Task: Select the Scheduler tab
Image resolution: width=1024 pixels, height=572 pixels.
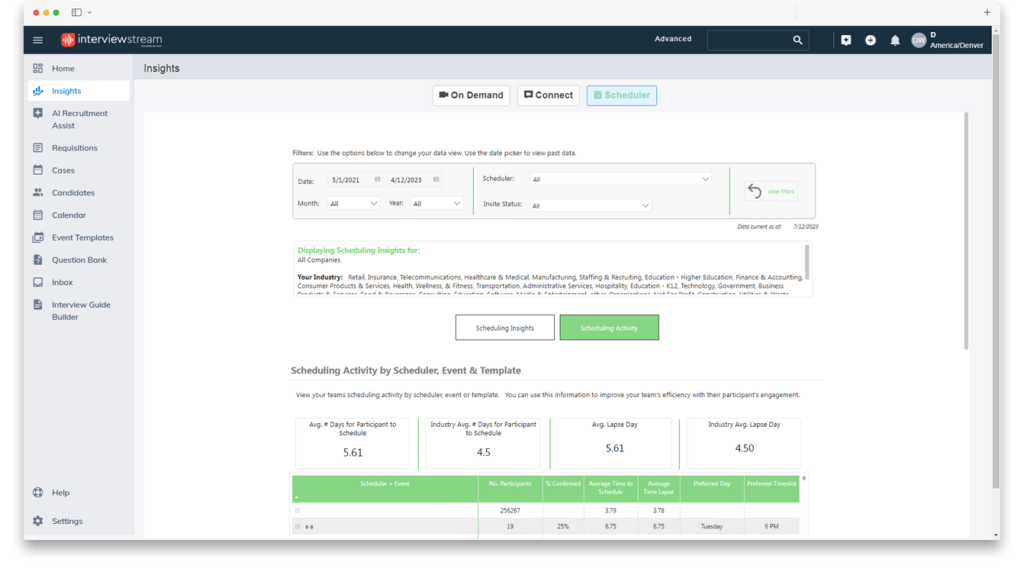Action: tap(622, 95)
